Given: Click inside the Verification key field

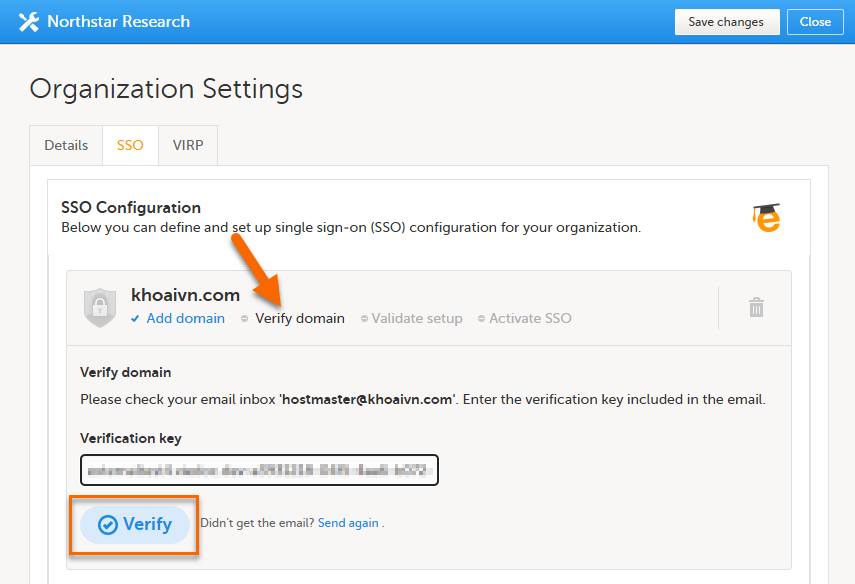Looking at the screenshot, I should [x=259, y=469].
